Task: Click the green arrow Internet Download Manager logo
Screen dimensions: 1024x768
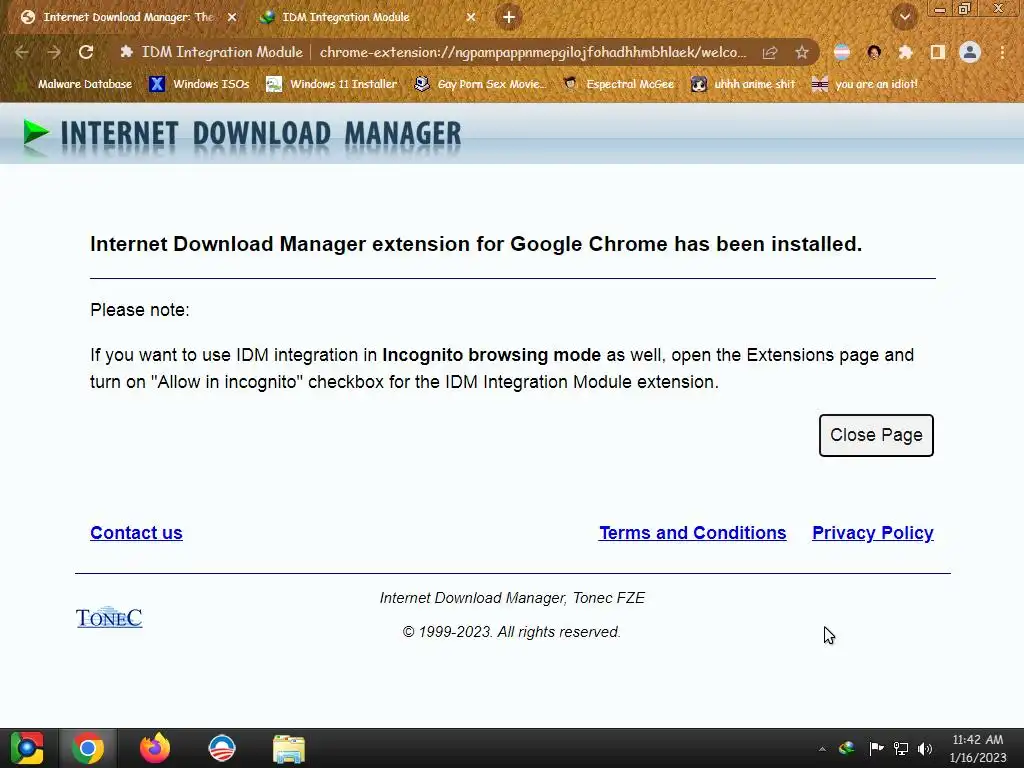Action: pos(36,133)
